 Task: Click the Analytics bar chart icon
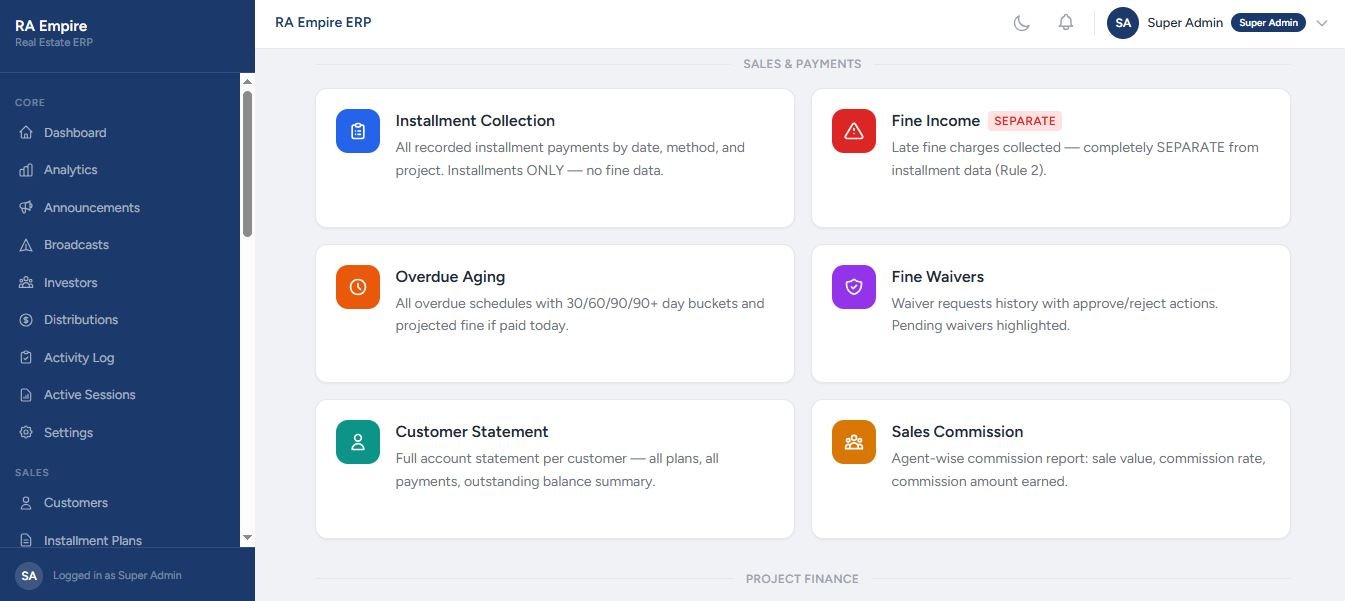26,170
